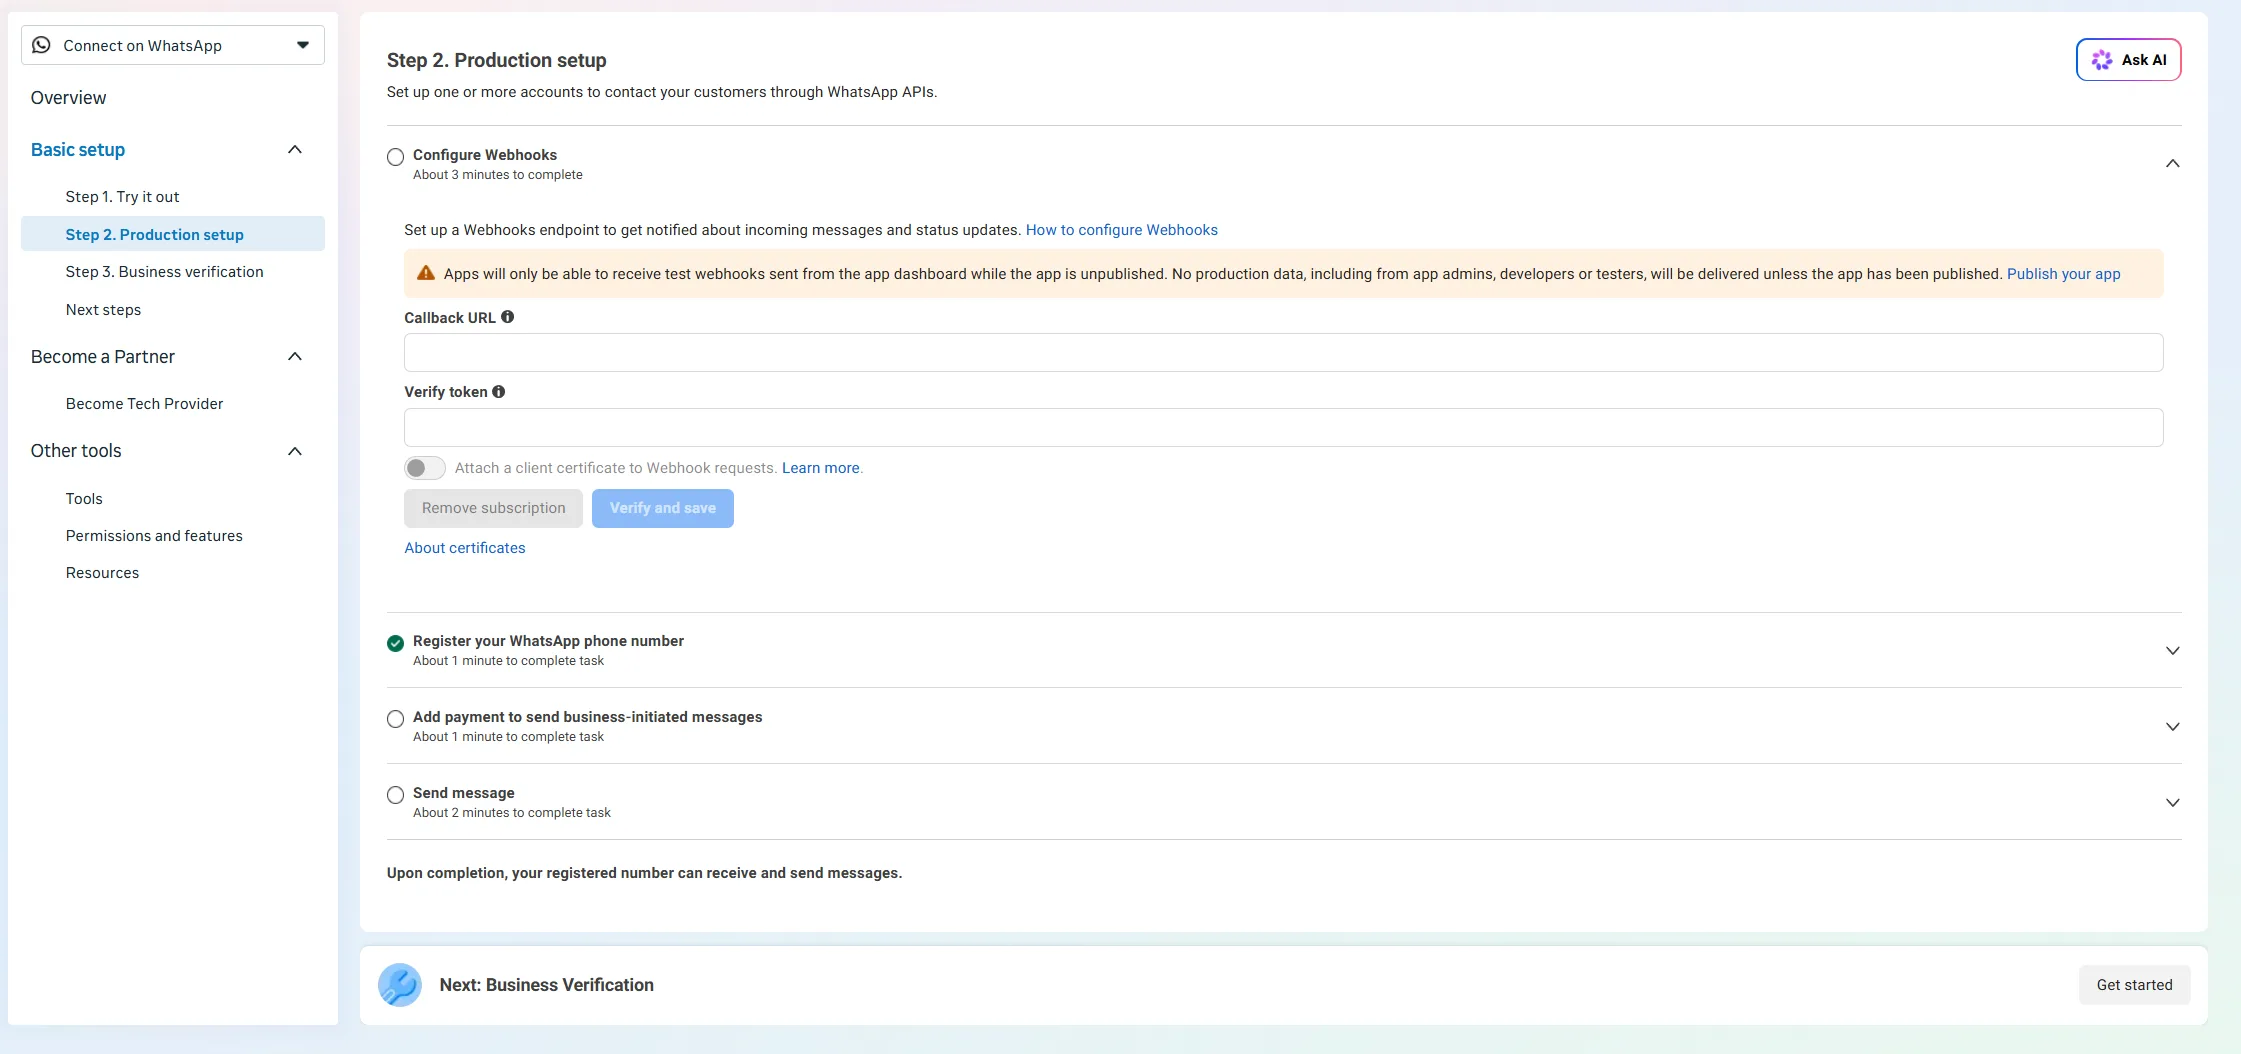Click the warning triangle icon in the banner
The width and height of the screenshot is (2241, 1054).
(x=426, y=273)
